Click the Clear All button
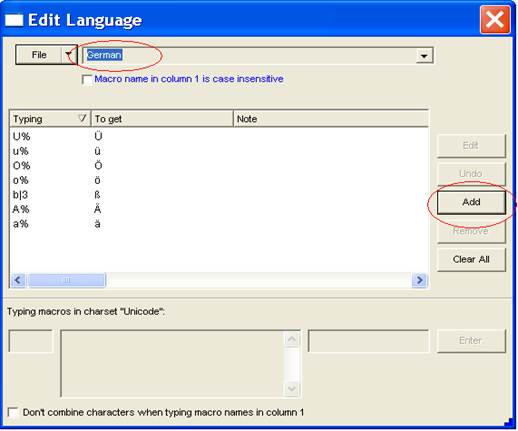The height and width of the screenshot is (431, 518). 471,260
